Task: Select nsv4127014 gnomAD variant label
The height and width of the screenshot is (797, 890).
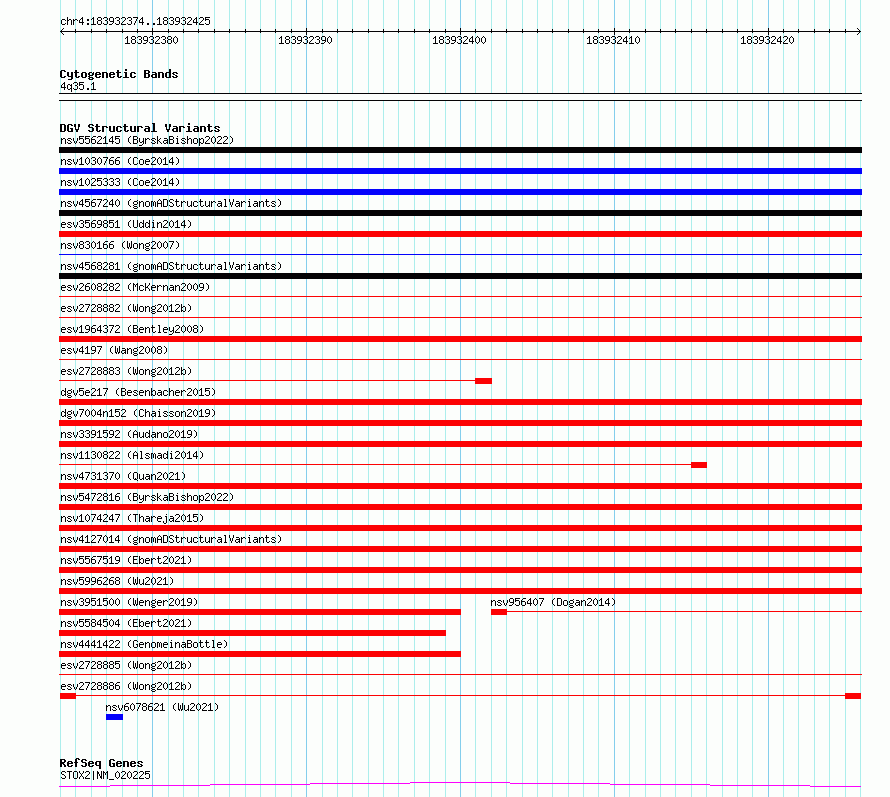Action: 171,539
